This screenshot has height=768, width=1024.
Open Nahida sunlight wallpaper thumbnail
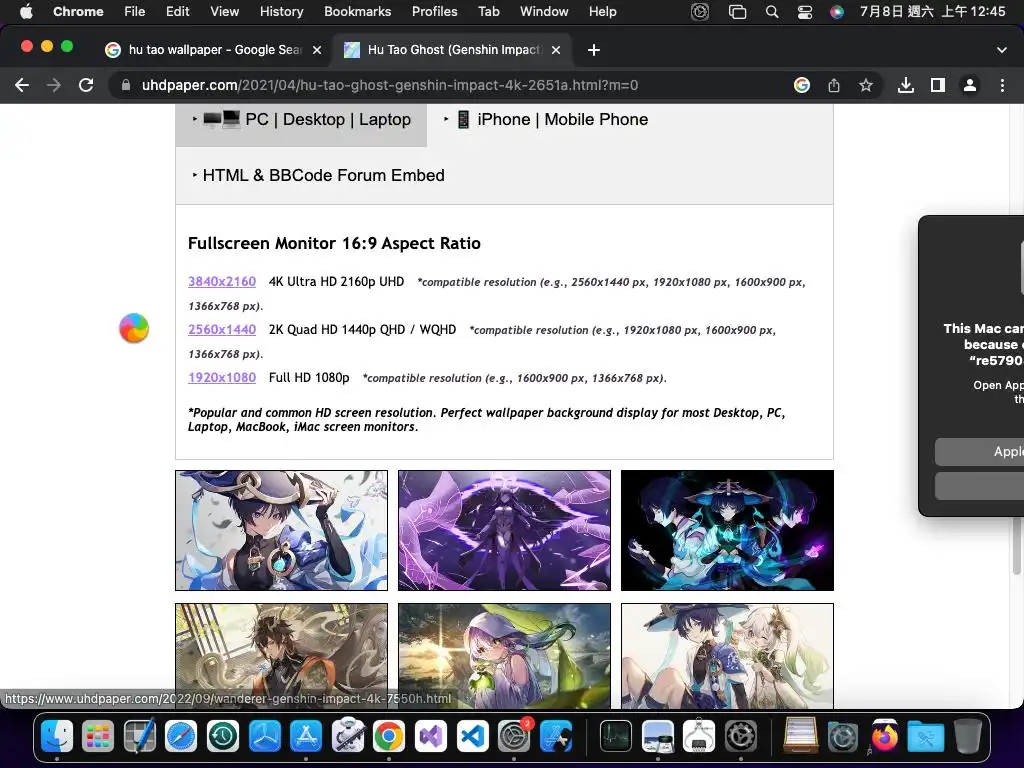tap(504, 656)
